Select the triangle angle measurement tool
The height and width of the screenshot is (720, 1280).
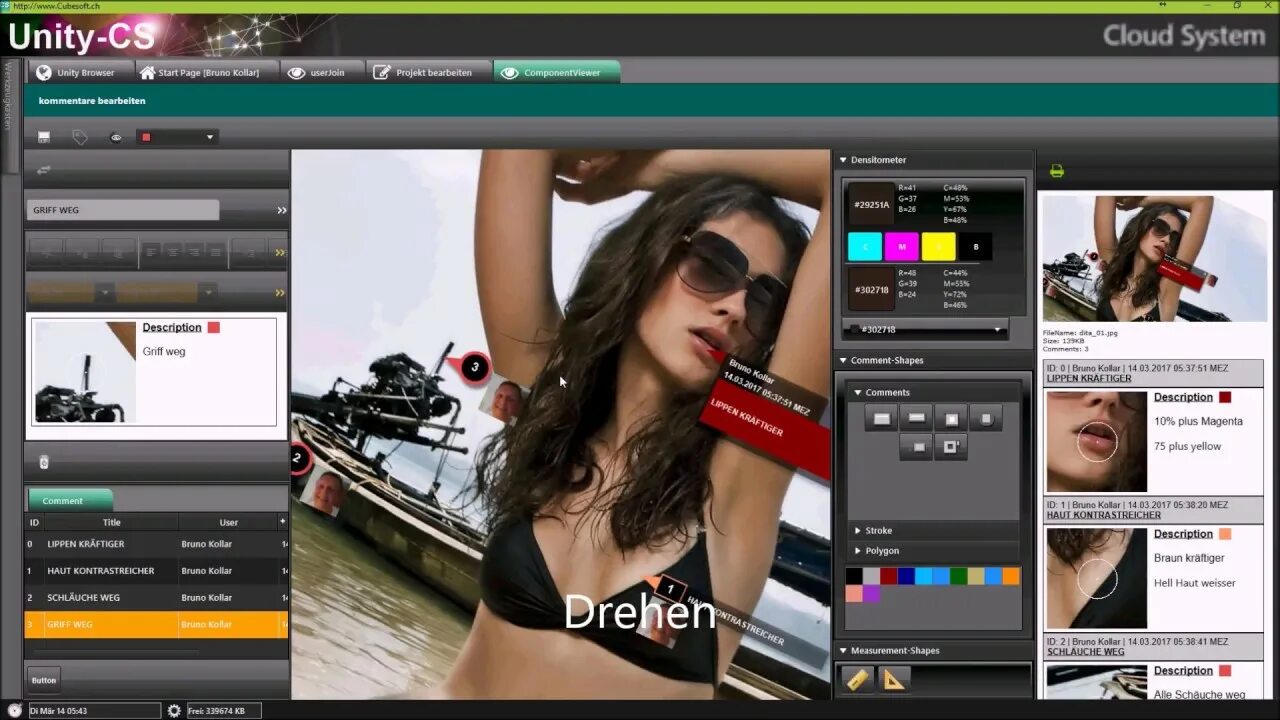893,680
